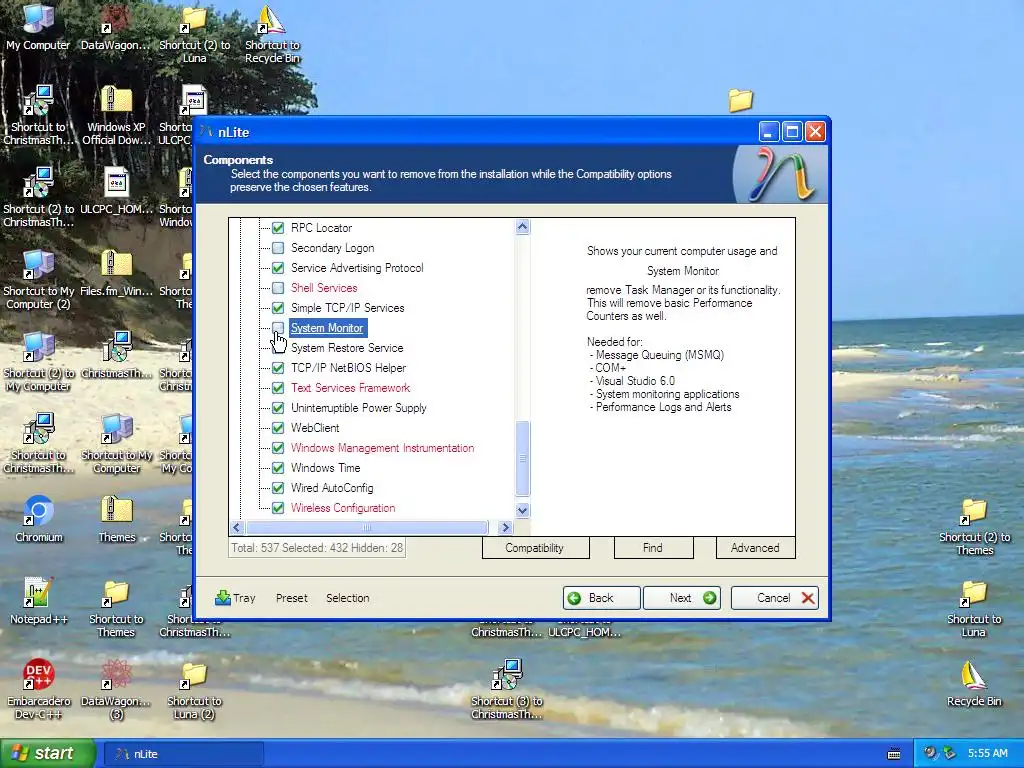The image size is (1024, 768).
Task: Select Wired AutoConfig row
Action: [x=332, y=488]
